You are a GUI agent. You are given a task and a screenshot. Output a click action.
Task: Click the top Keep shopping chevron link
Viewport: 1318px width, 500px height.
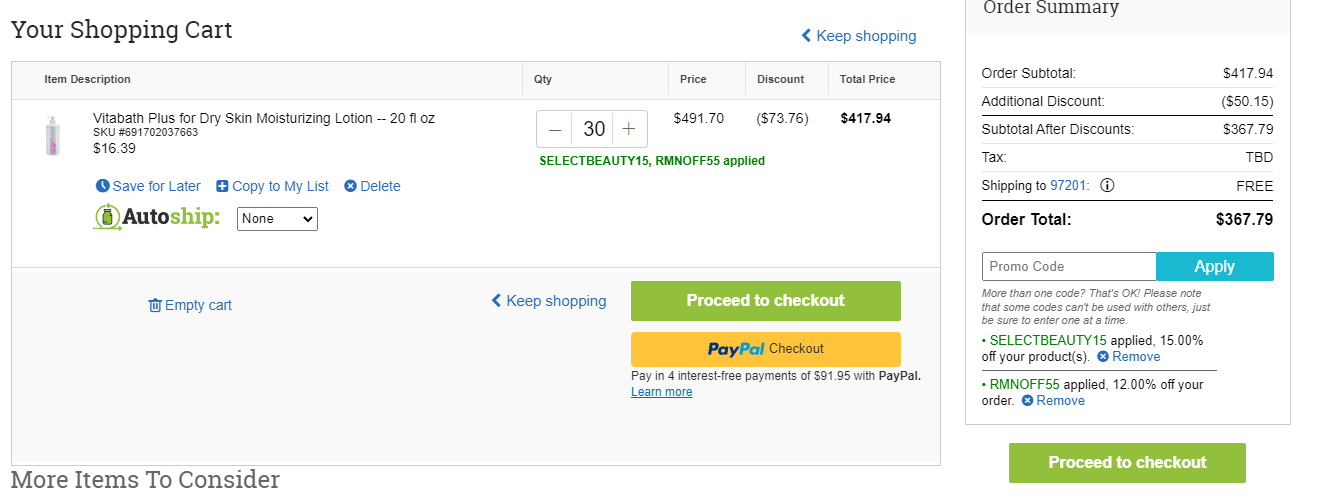coord(858,36)
